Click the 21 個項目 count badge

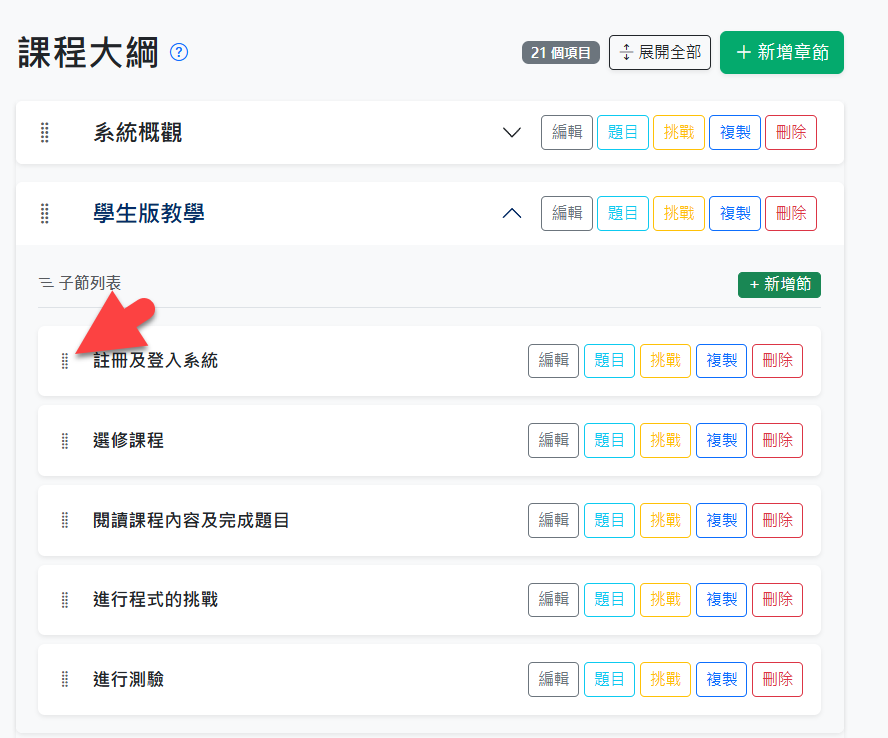point(560,53)
